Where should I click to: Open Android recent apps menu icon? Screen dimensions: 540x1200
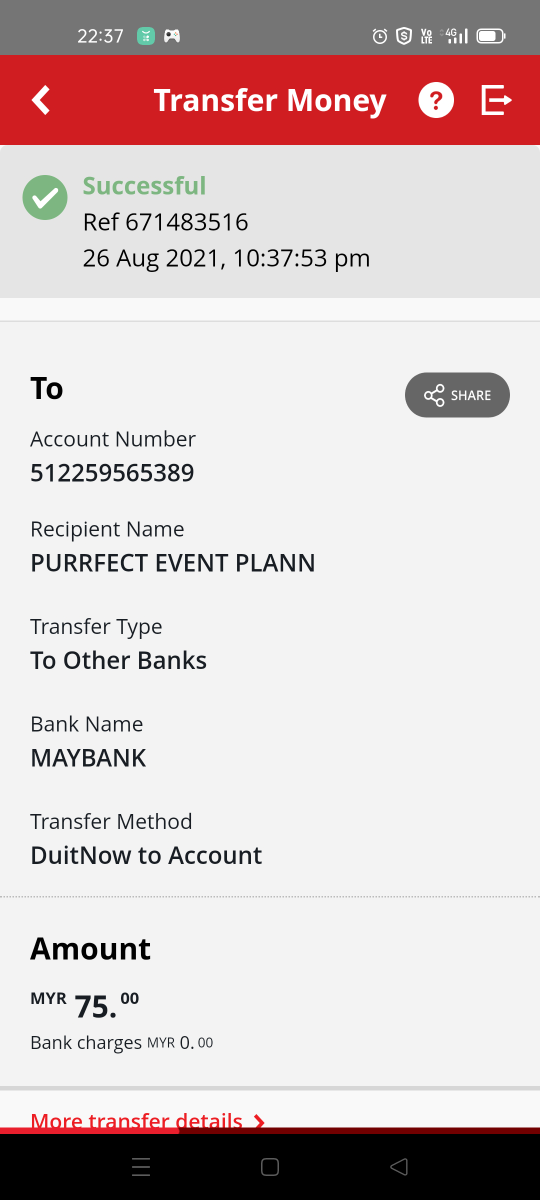pyautogui.click(x=141, y=1166)
